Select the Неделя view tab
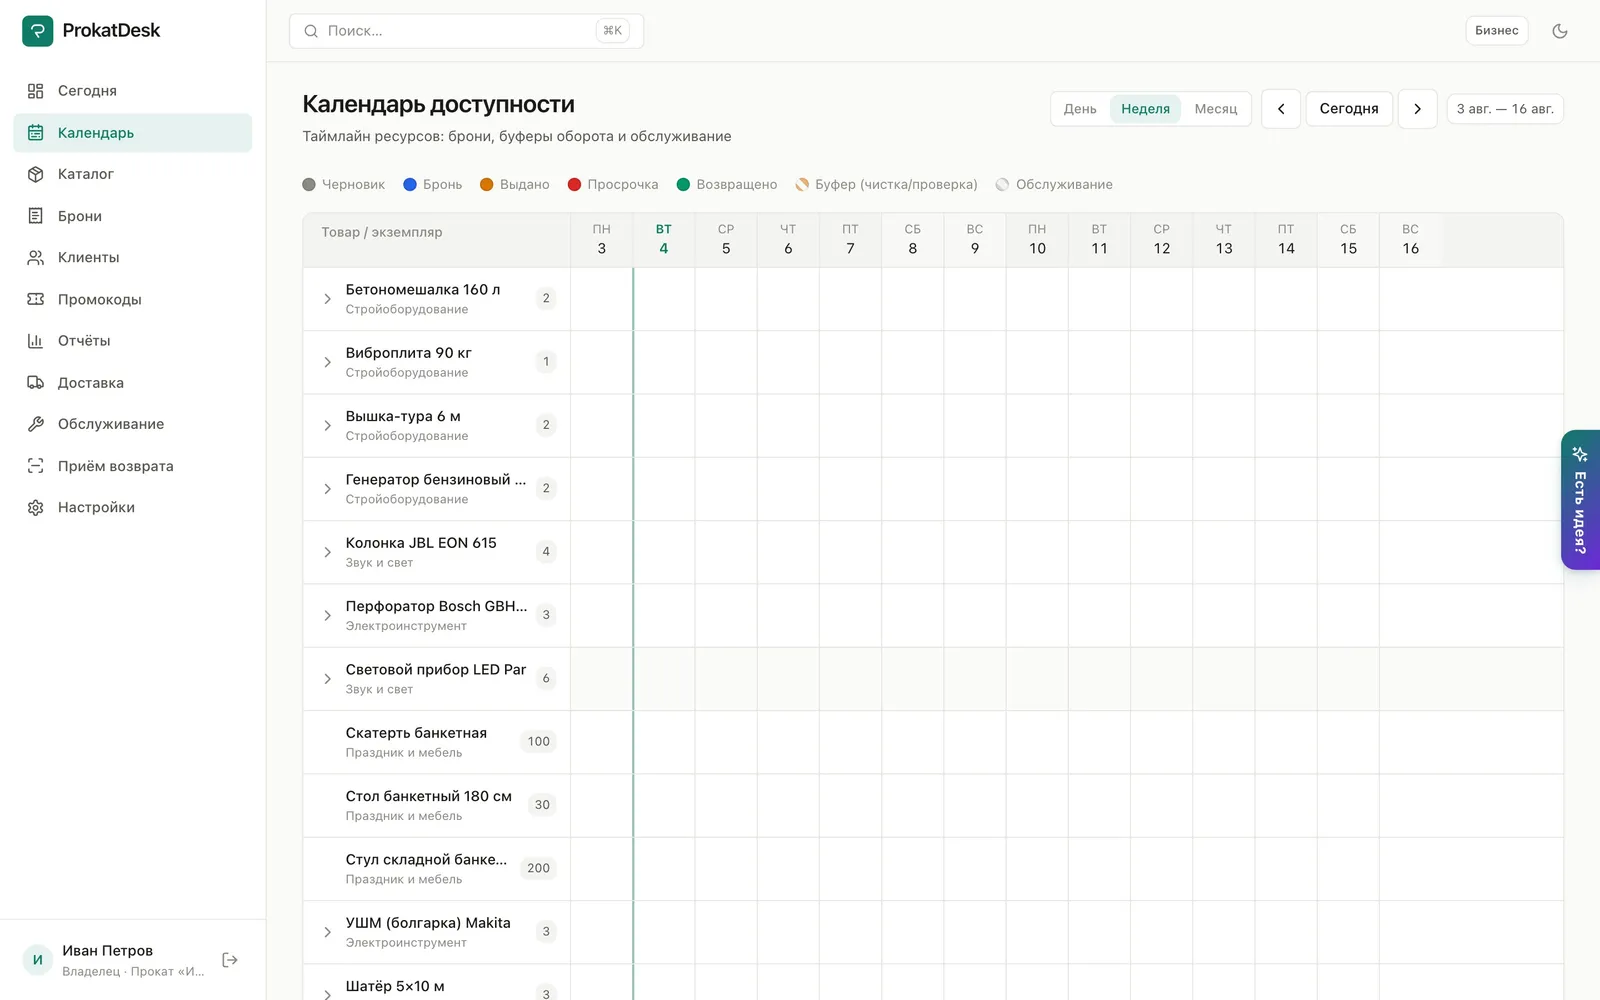The width and height of the screenshot is (1600, 1000). coord(1145,109)
